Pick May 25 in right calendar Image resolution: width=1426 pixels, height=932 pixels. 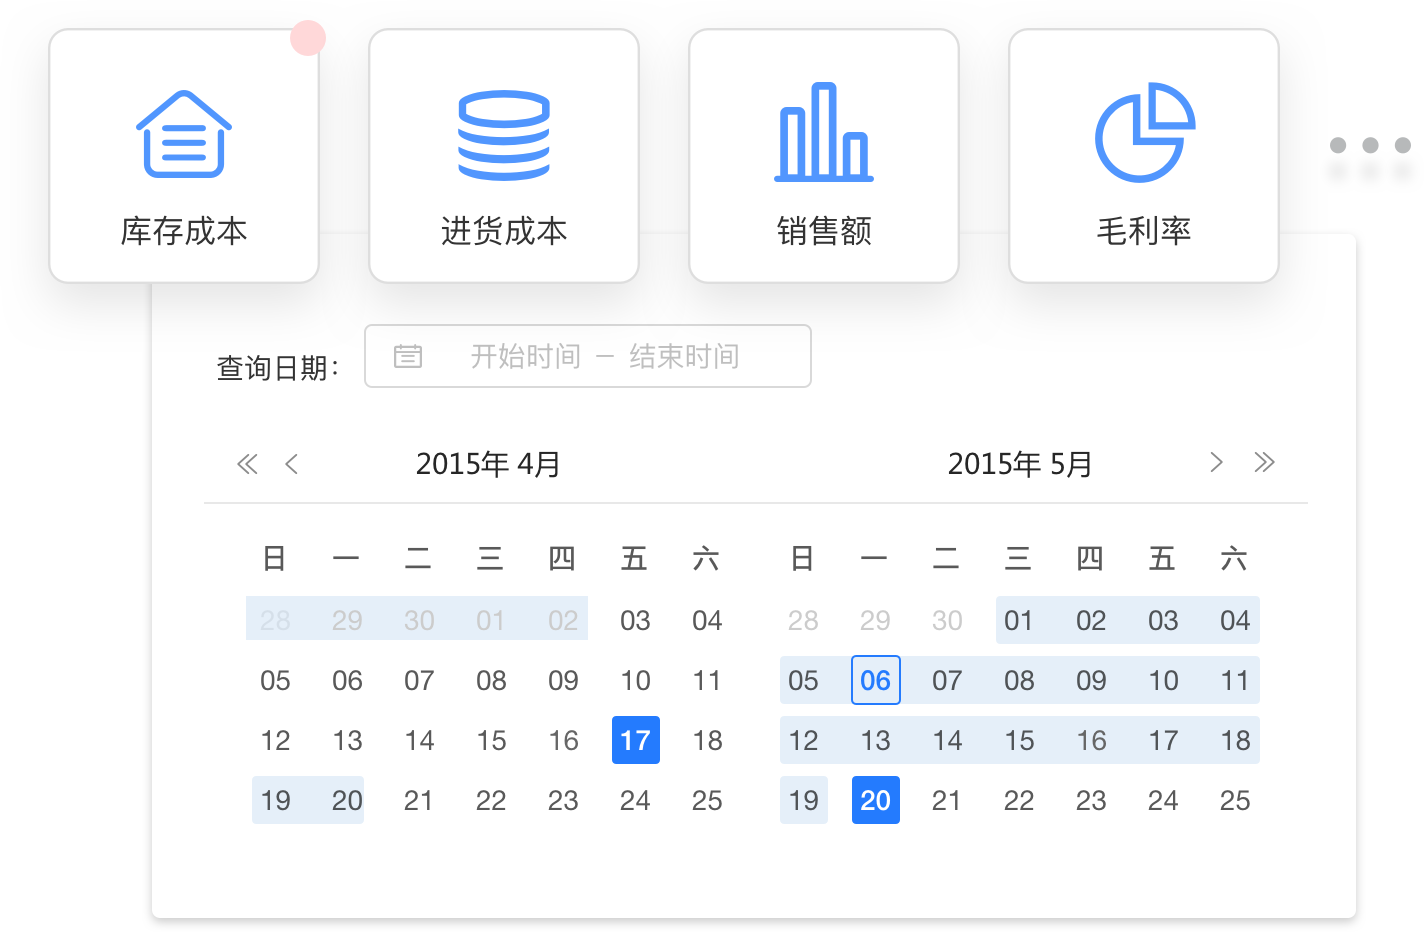point(1236,800)
